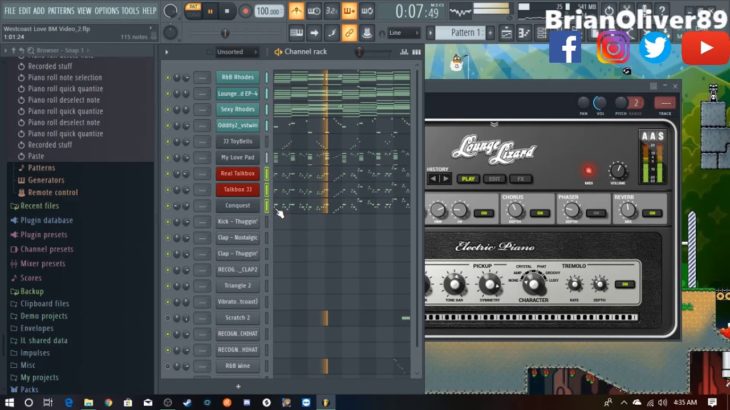
Task: Toggle auto-scroll arrow icon
Action: click(314, 33)
